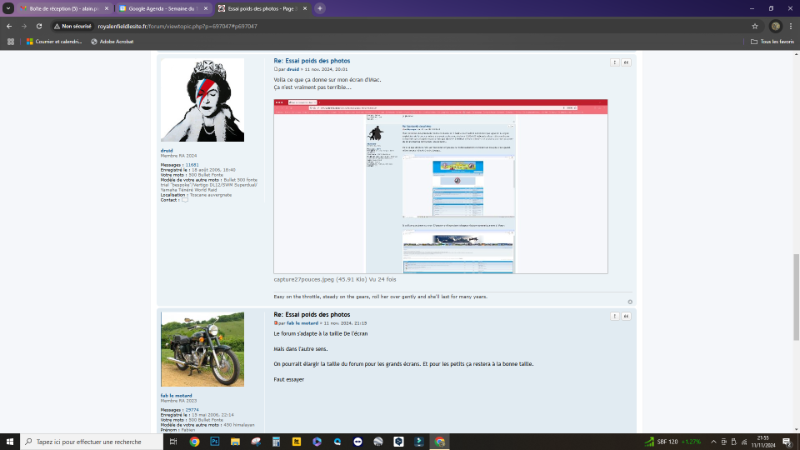Open Photoshop from the taskbar

[x=215, y=441]
